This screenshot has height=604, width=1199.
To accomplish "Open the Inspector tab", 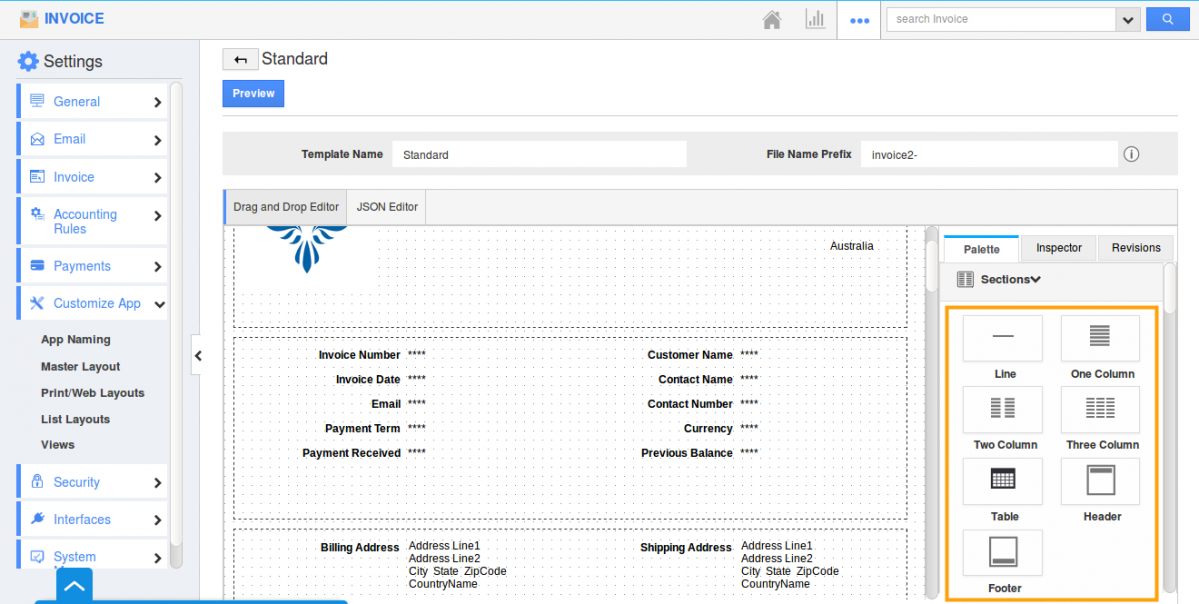I will 1058,248.
